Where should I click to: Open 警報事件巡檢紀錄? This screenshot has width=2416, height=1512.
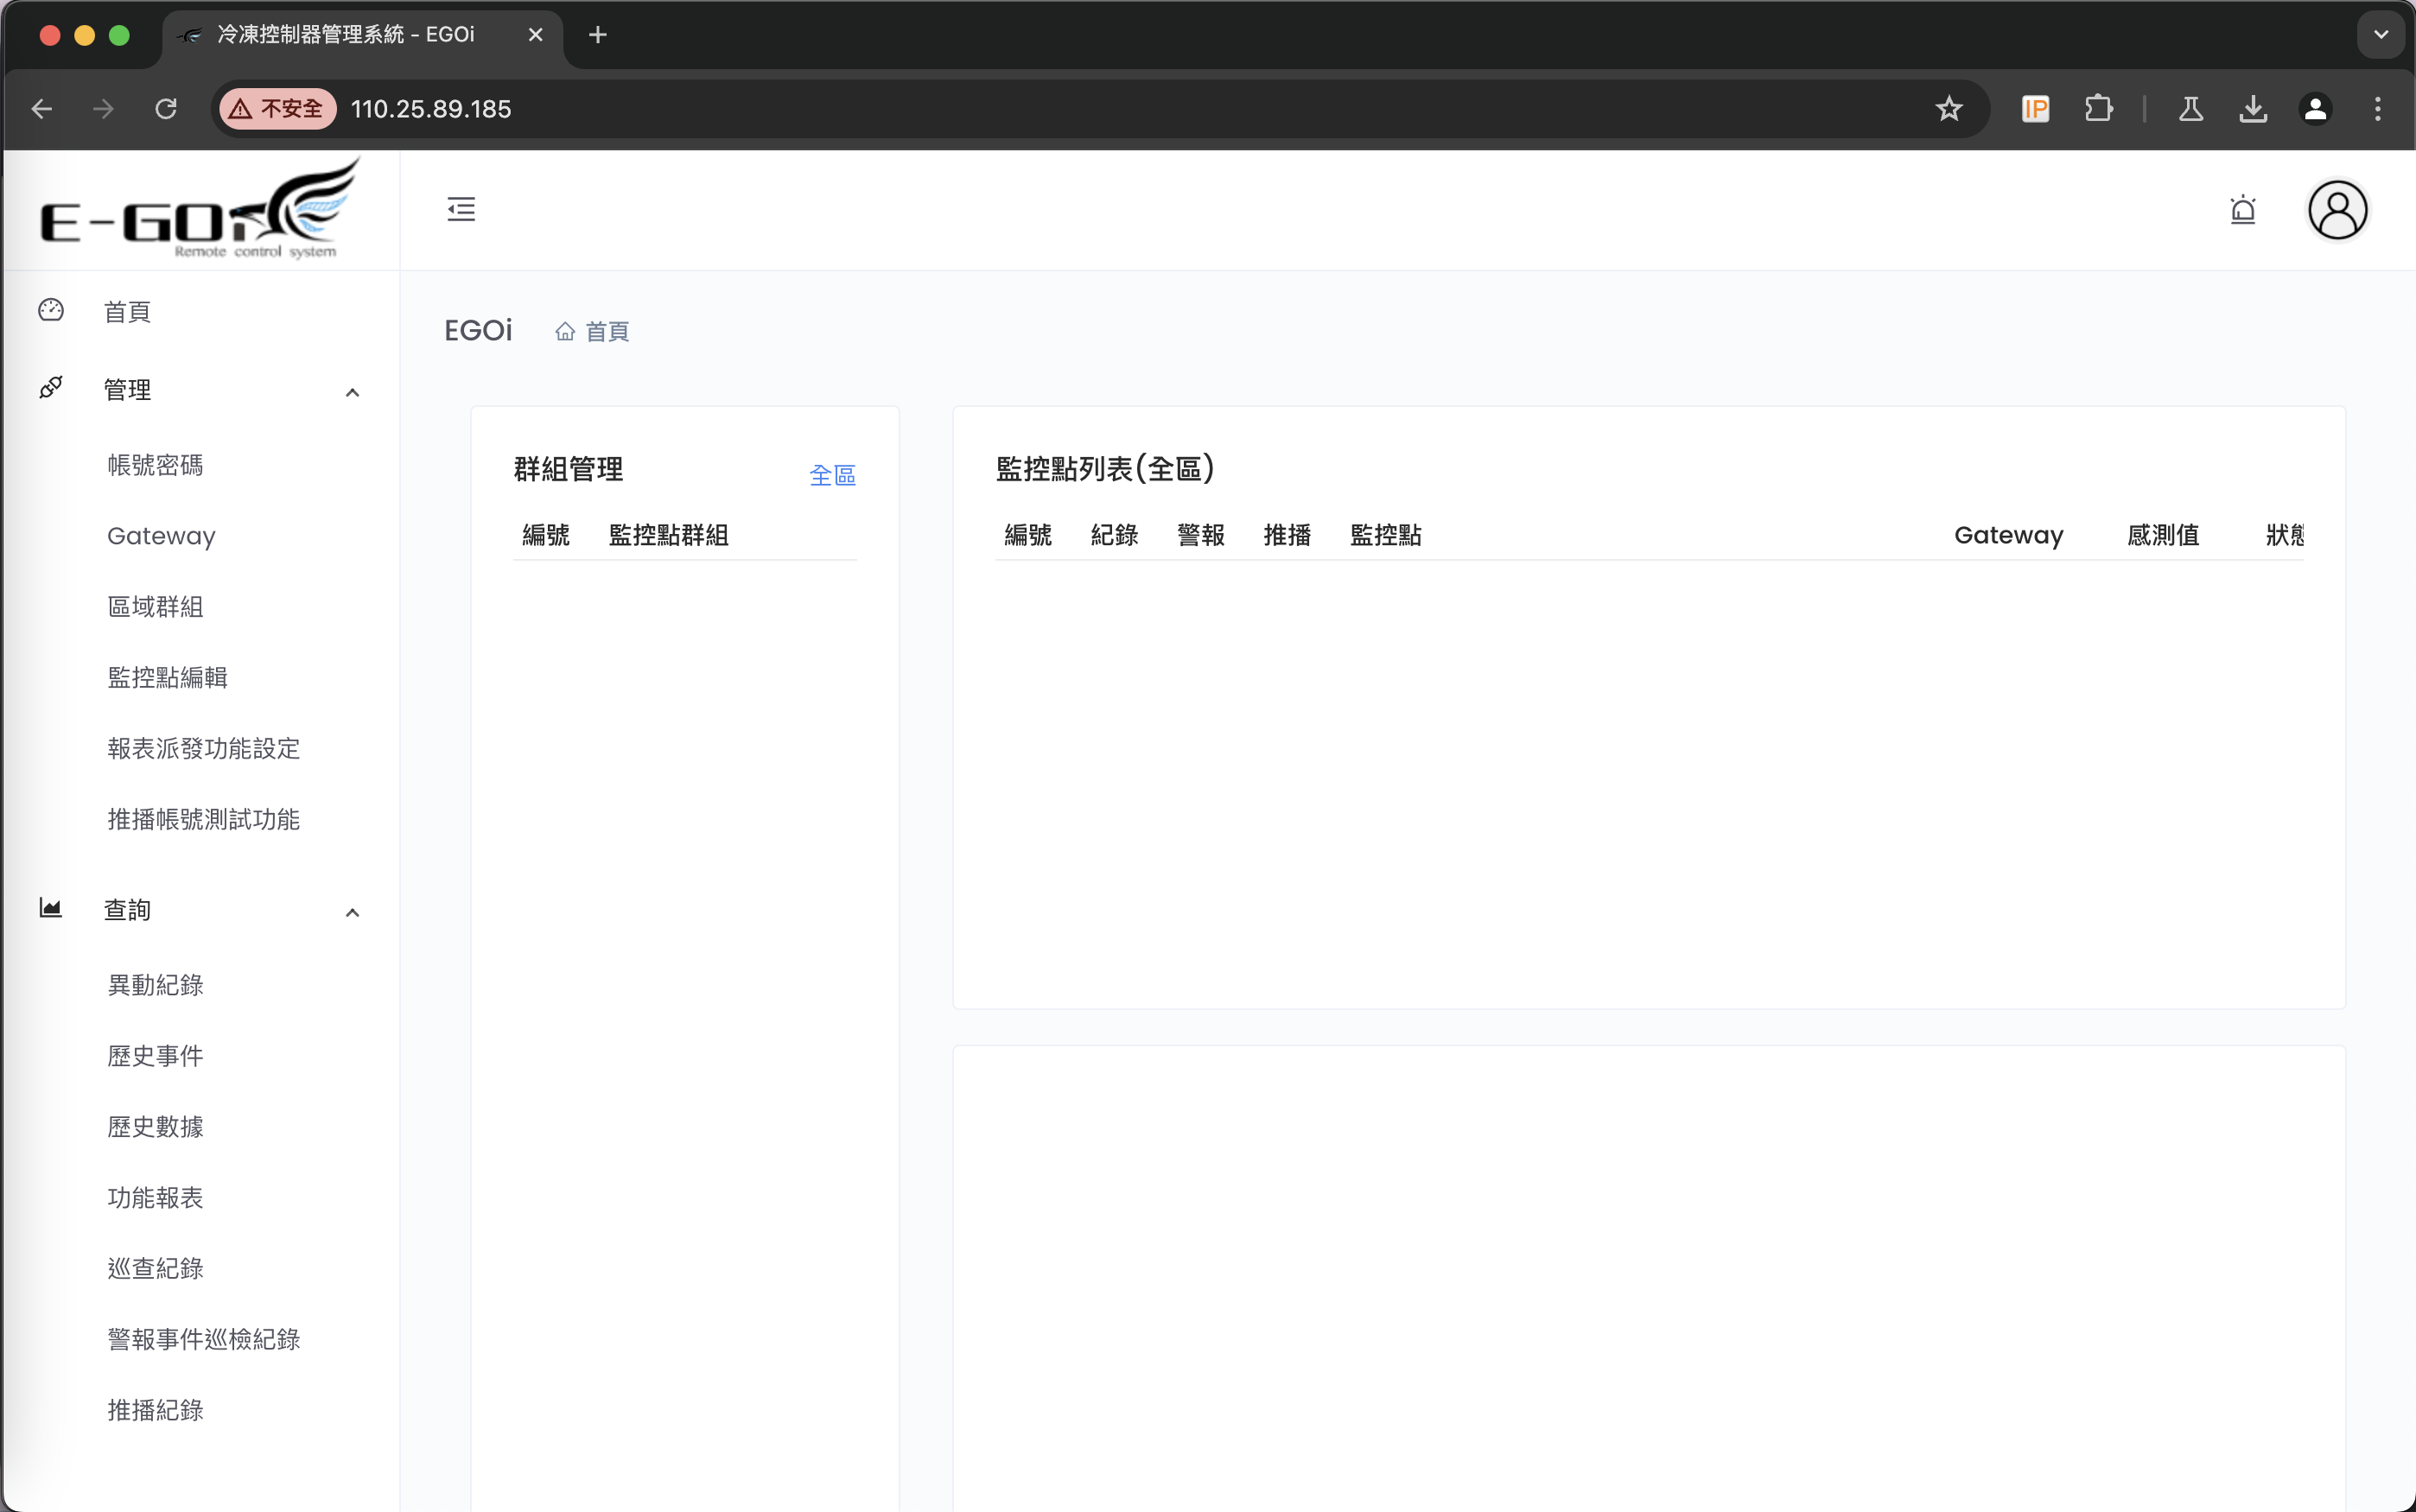click(203, 1339)
